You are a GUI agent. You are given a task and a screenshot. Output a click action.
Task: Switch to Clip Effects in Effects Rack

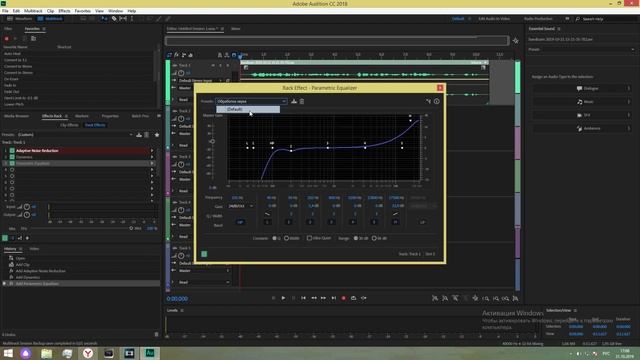point(69,125)
